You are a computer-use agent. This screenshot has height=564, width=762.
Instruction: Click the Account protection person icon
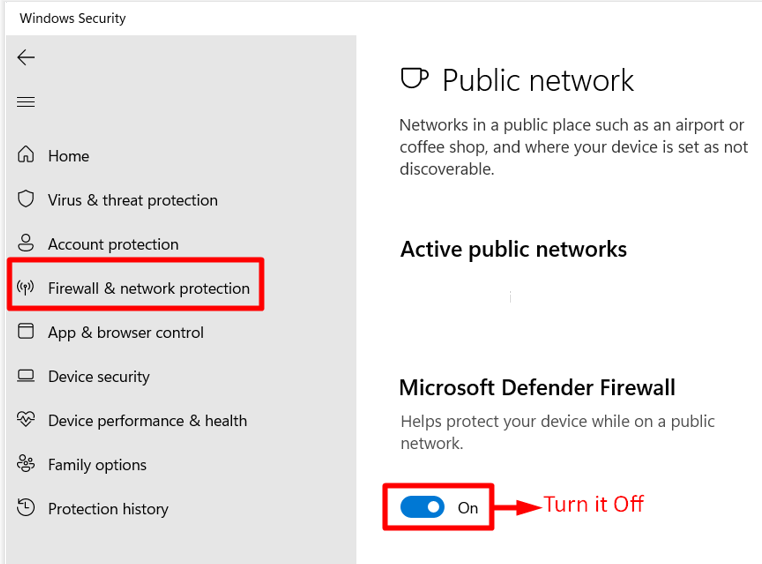[26, 243]
